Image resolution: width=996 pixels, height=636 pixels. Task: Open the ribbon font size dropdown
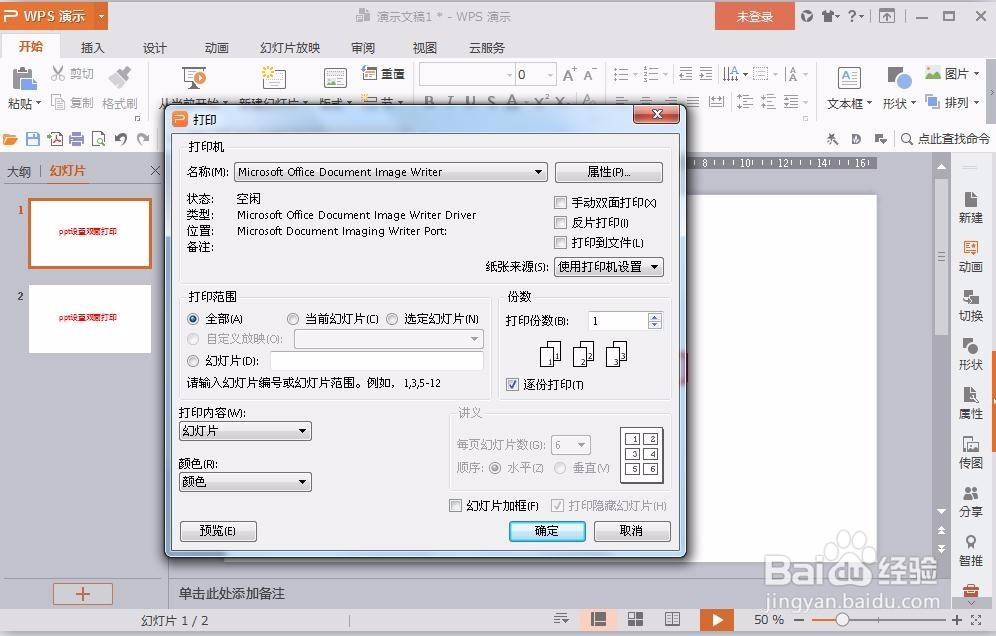click(550, 75)
